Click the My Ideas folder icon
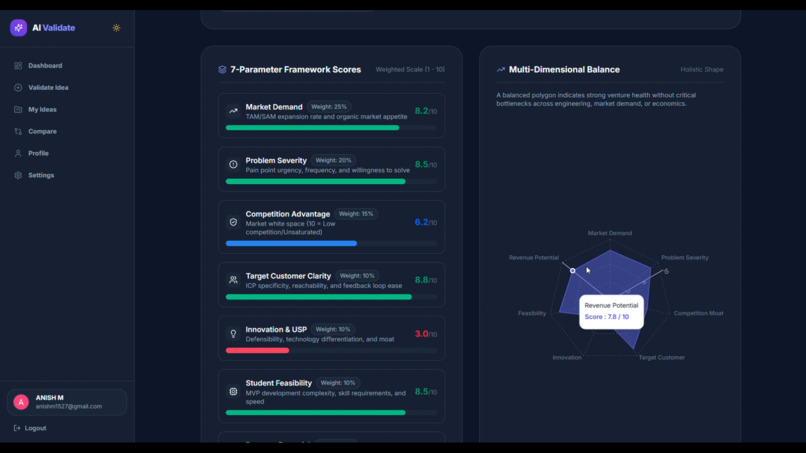The height and width of the screenshot is (453, 806). tap(18, 110)
